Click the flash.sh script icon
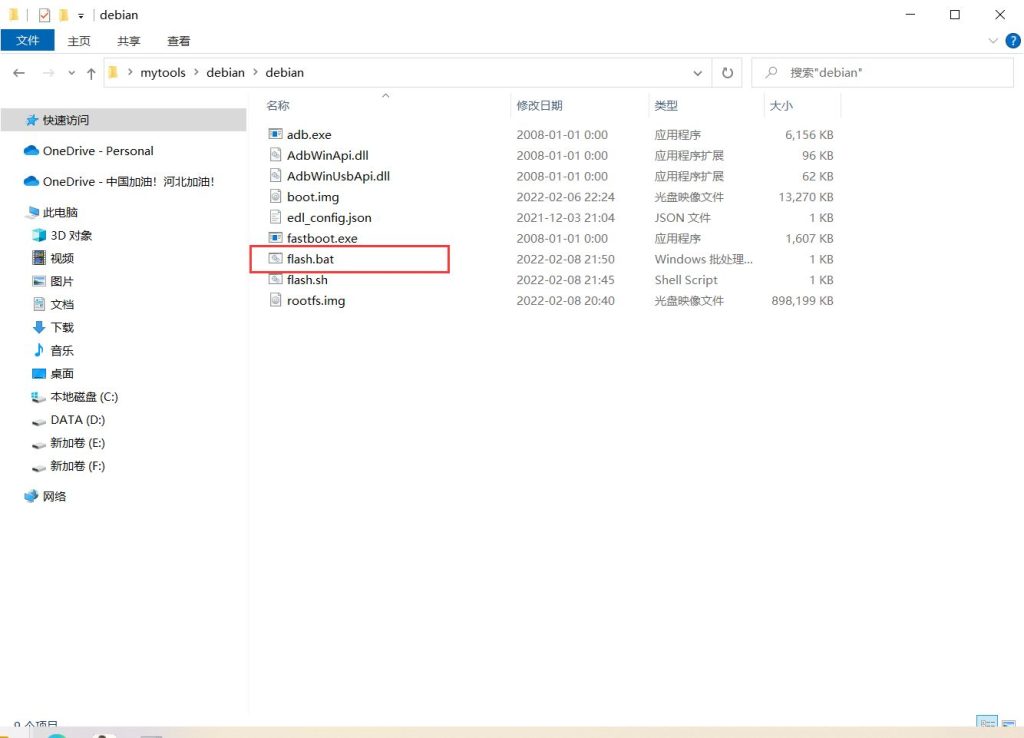The height and width of the screenshot is (738, 1024). (276, 280)
